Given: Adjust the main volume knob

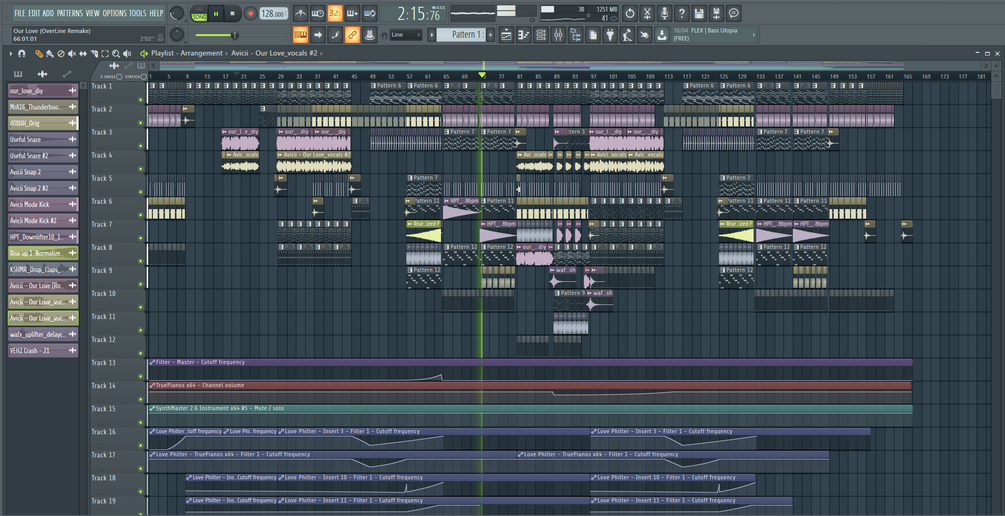Looking at the screenshot, I should click(x=178, y=13).
